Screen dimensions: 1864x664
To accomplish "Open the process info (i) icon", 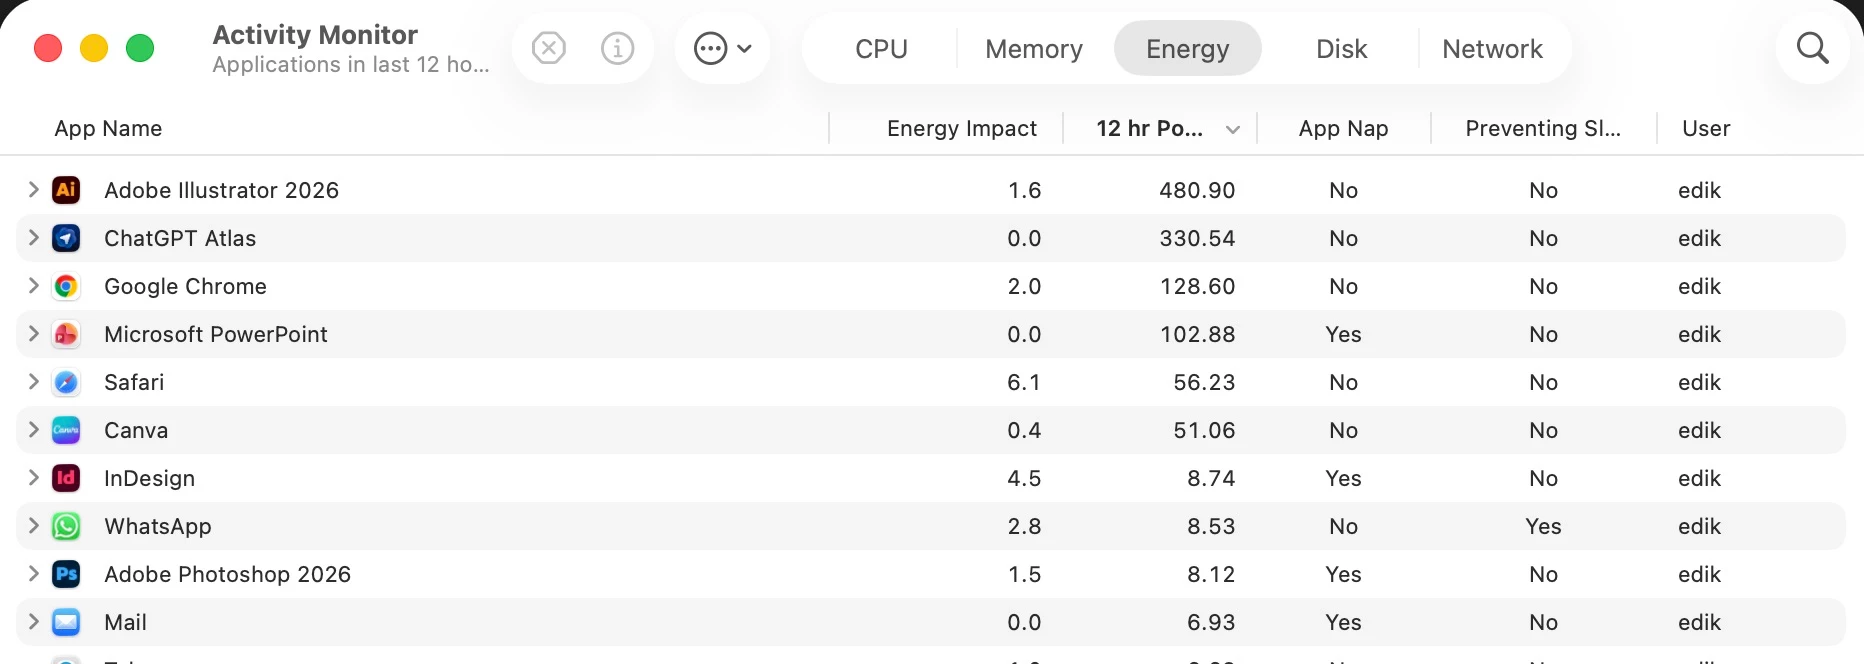I will tap(618, 48).
